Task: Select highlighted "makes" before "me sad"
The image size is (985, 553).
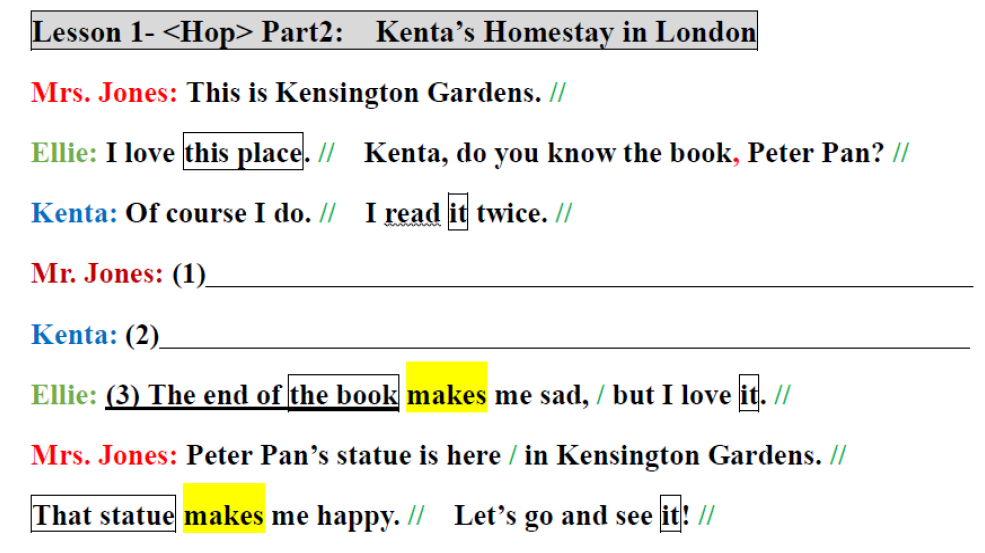Action: point(446,395)
